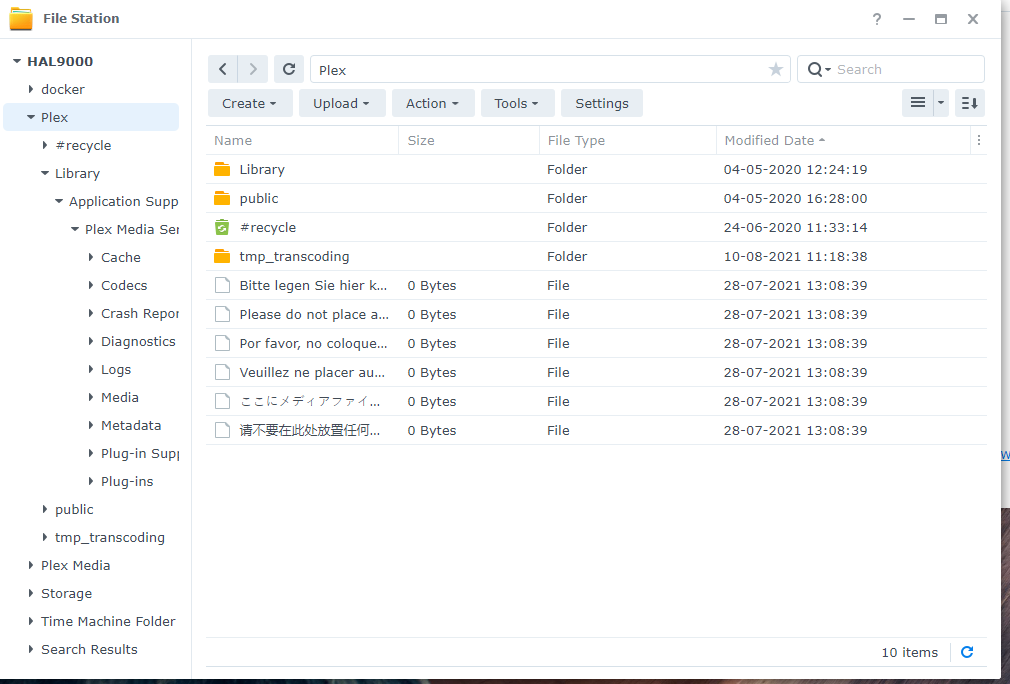Image resolution: width=1010 pixels, height=684 pixels.
Task: Go back with the left arrow button
Action: (x=223, y=69)
